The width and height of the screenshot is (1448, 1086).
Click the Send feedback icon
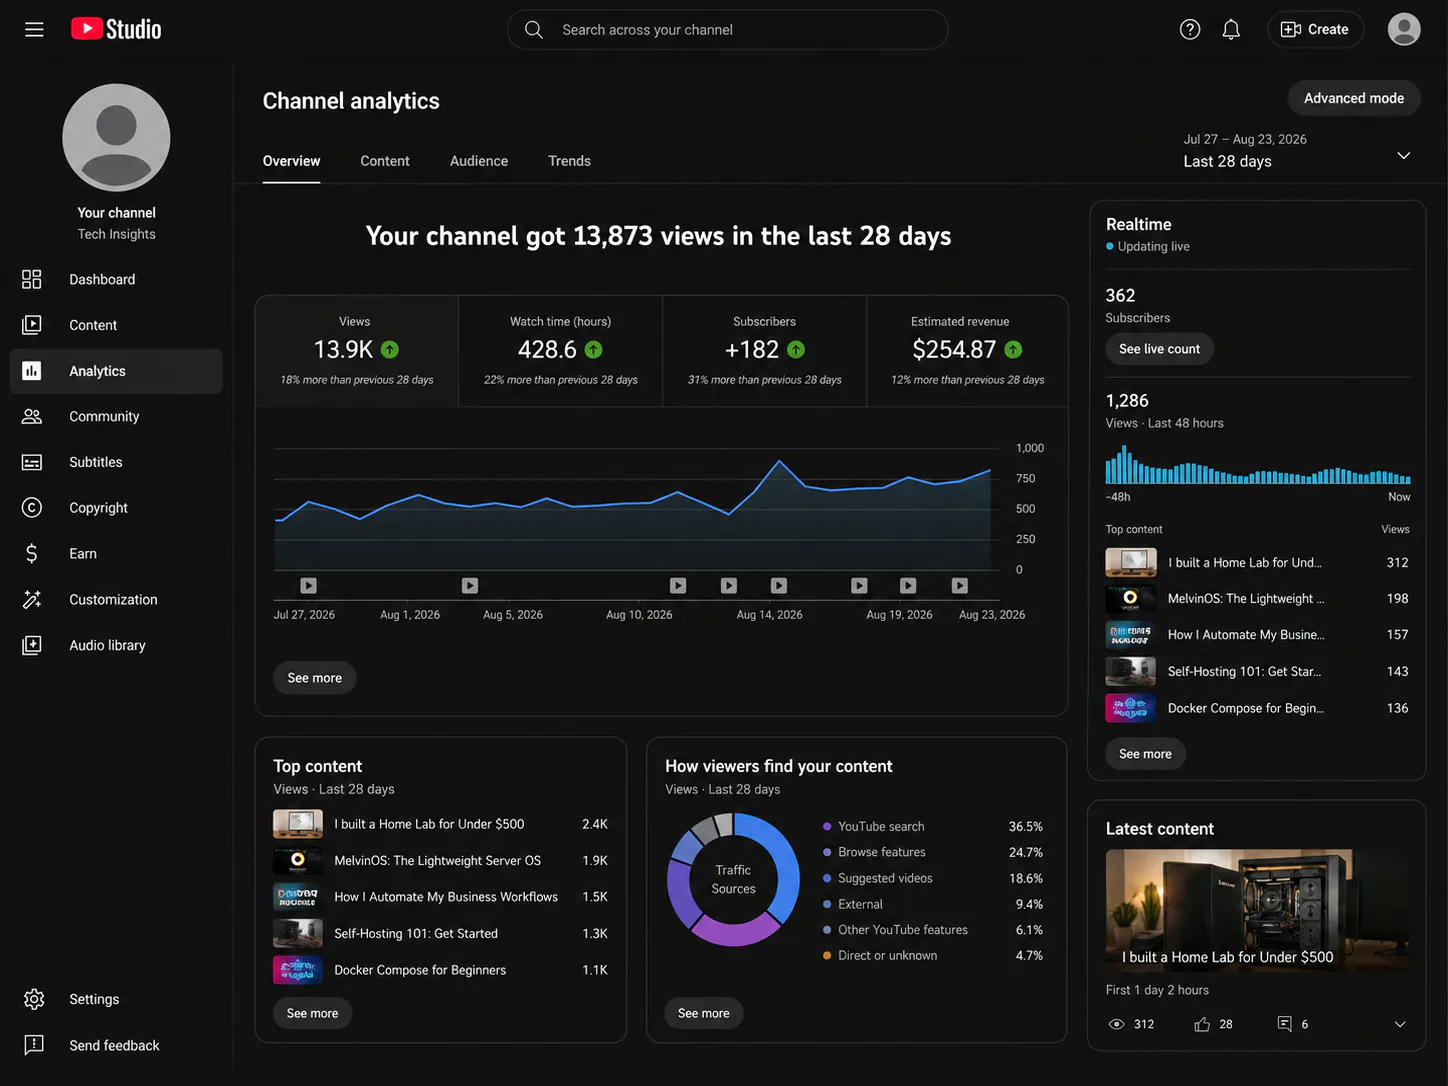34,1045
